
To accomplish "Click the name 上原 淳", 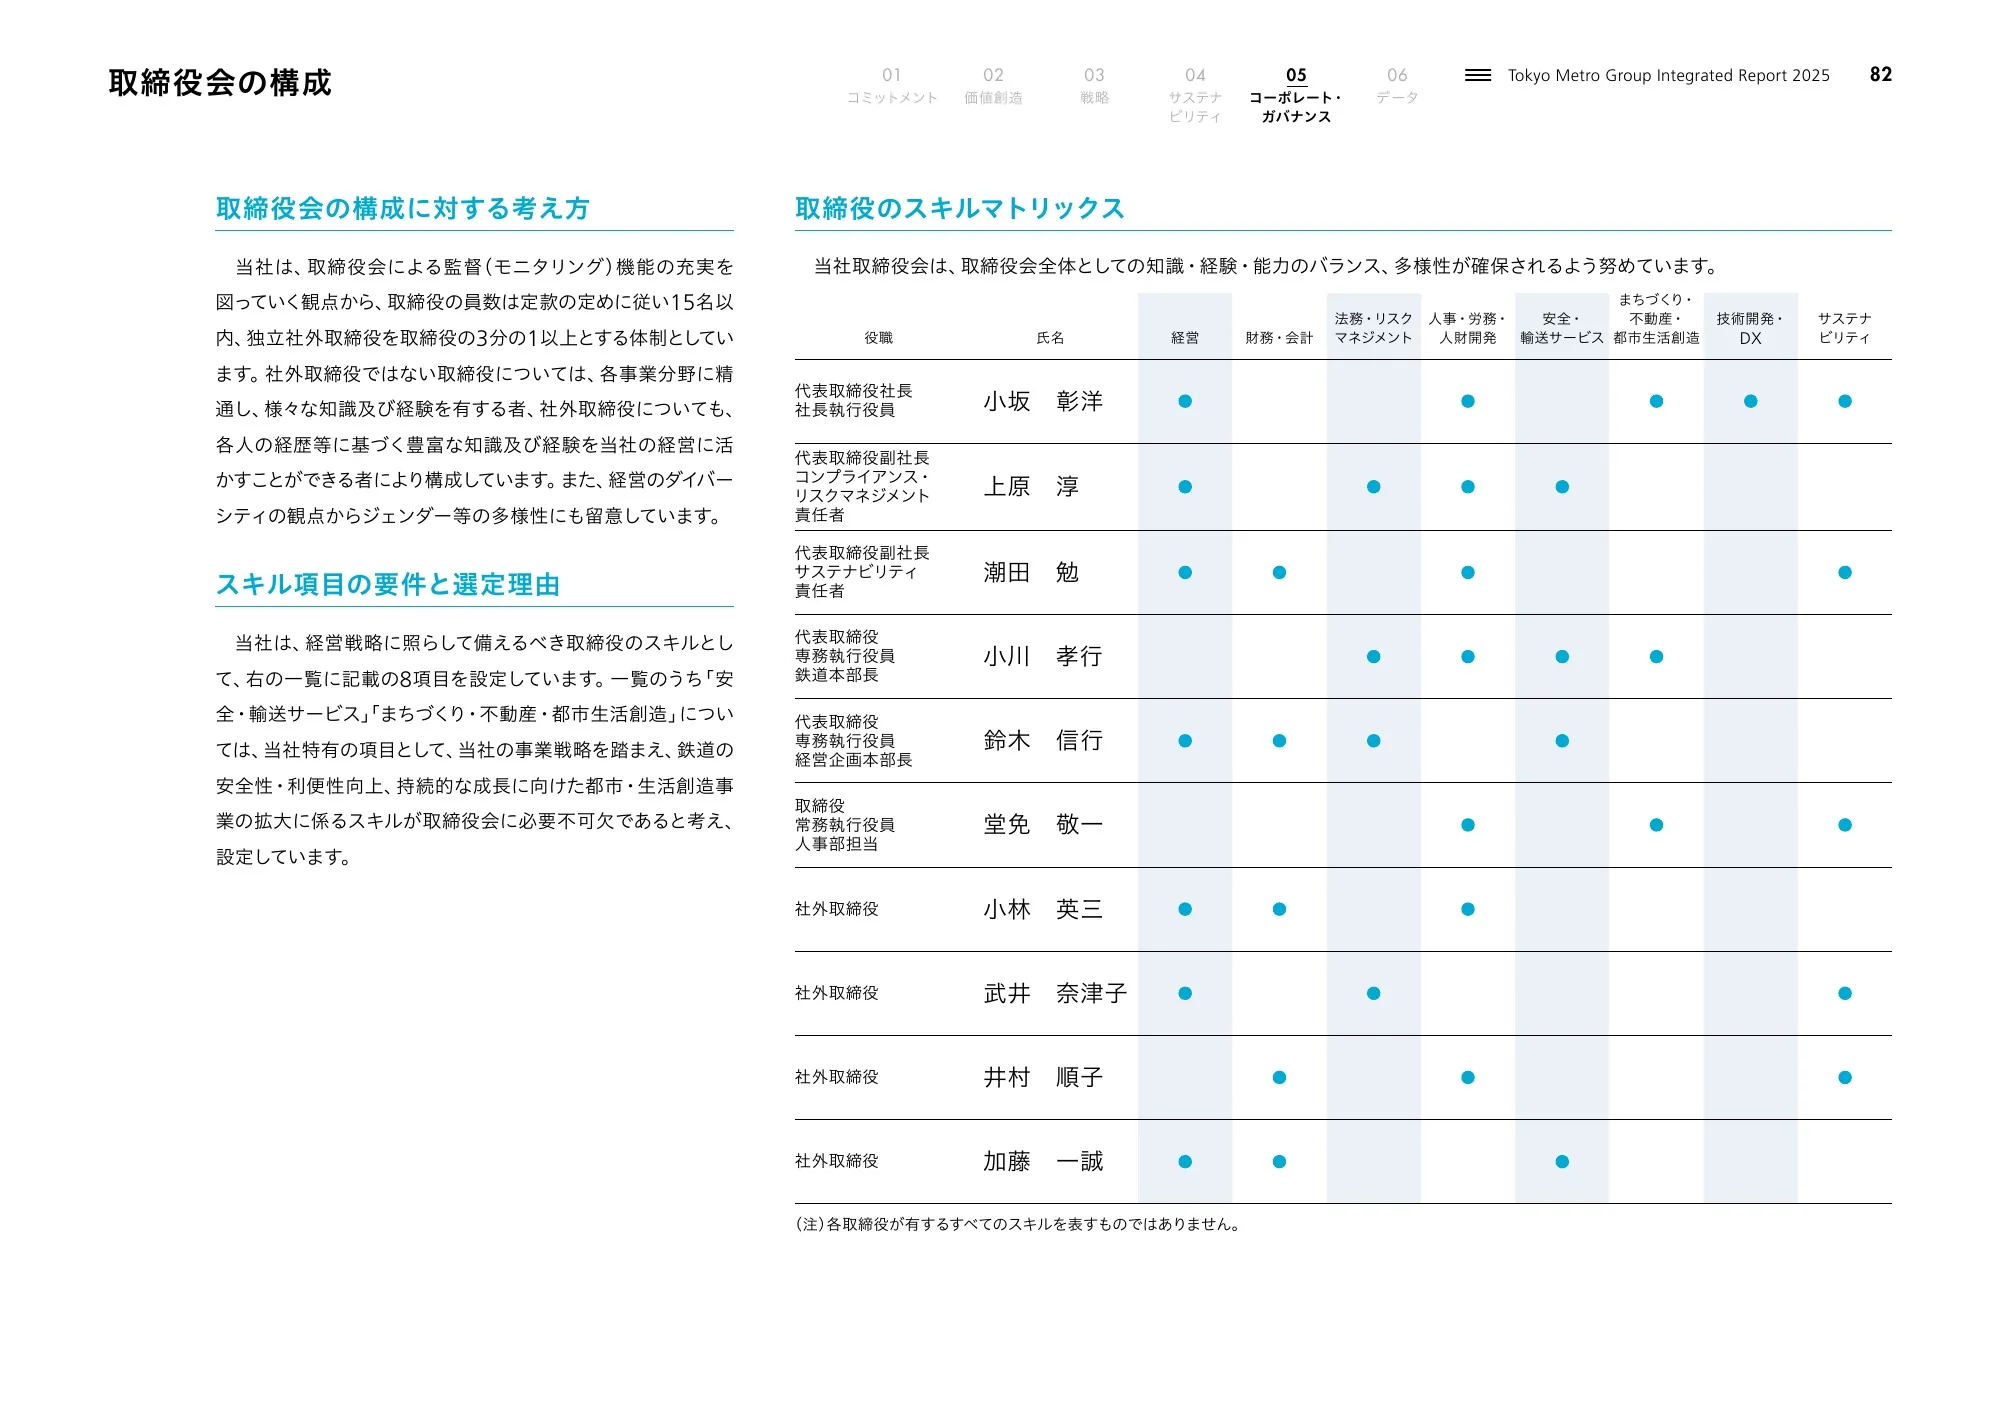I will (1031, 487).
